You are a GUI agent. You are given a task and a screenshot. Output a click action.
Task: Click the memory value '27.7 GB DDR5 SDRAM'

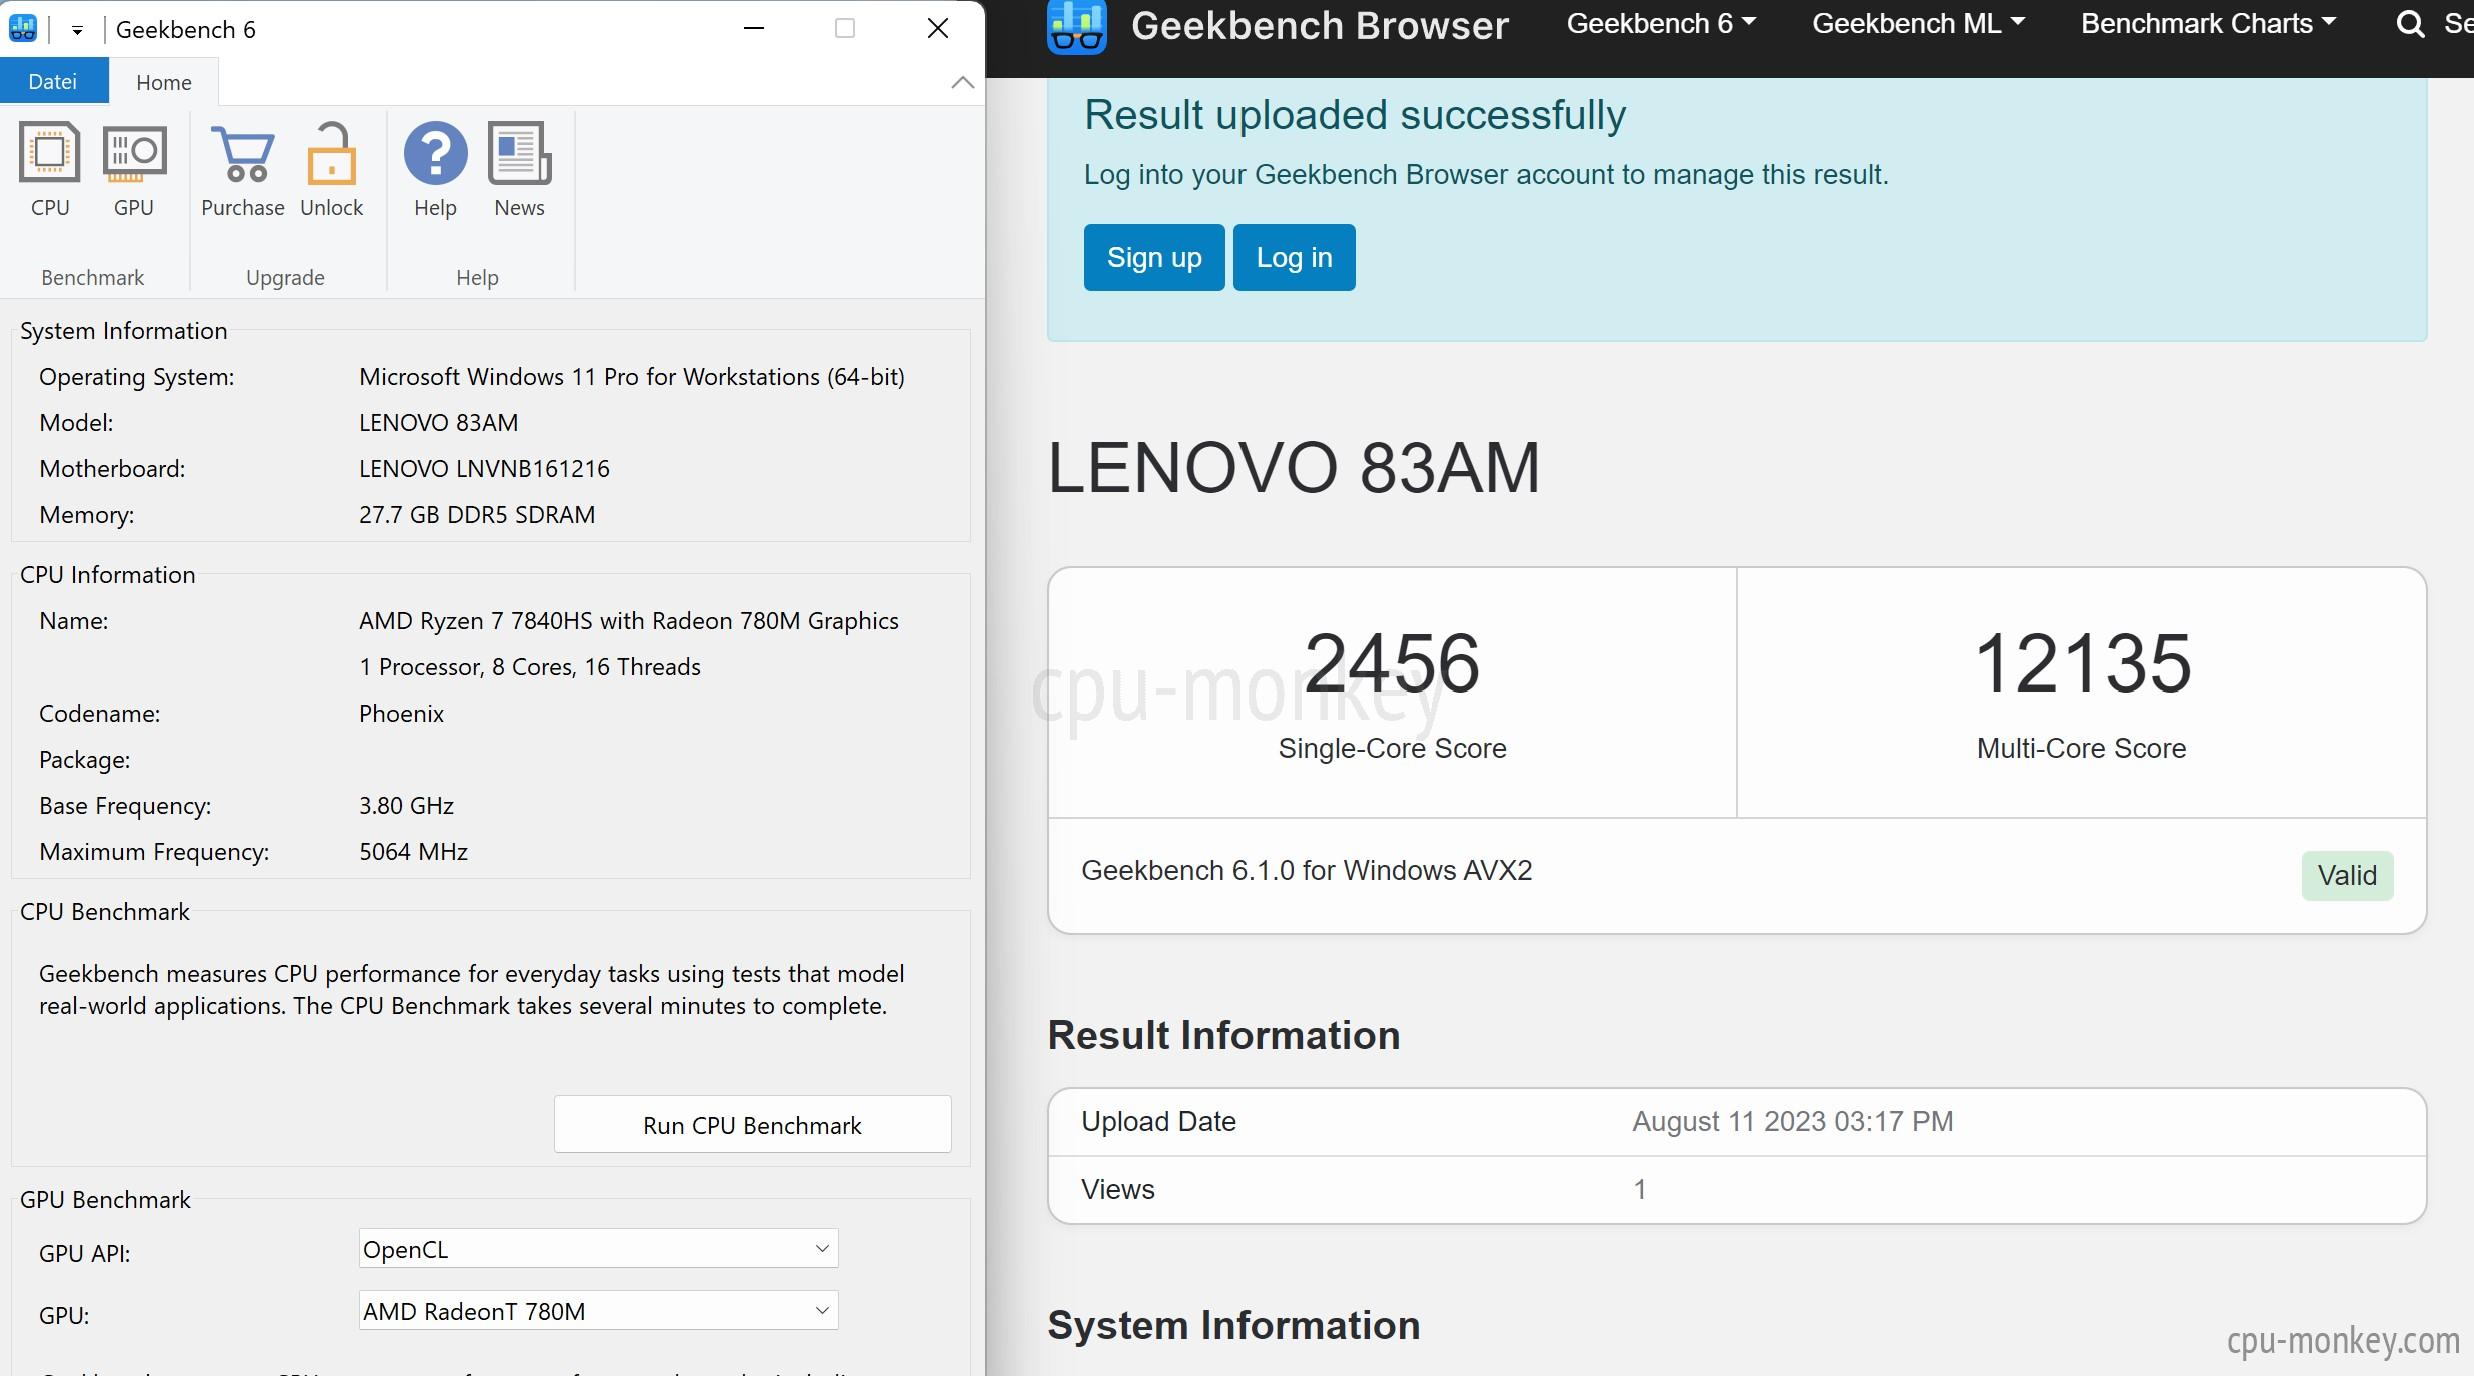pyautogui.click(x=477, y=514)
